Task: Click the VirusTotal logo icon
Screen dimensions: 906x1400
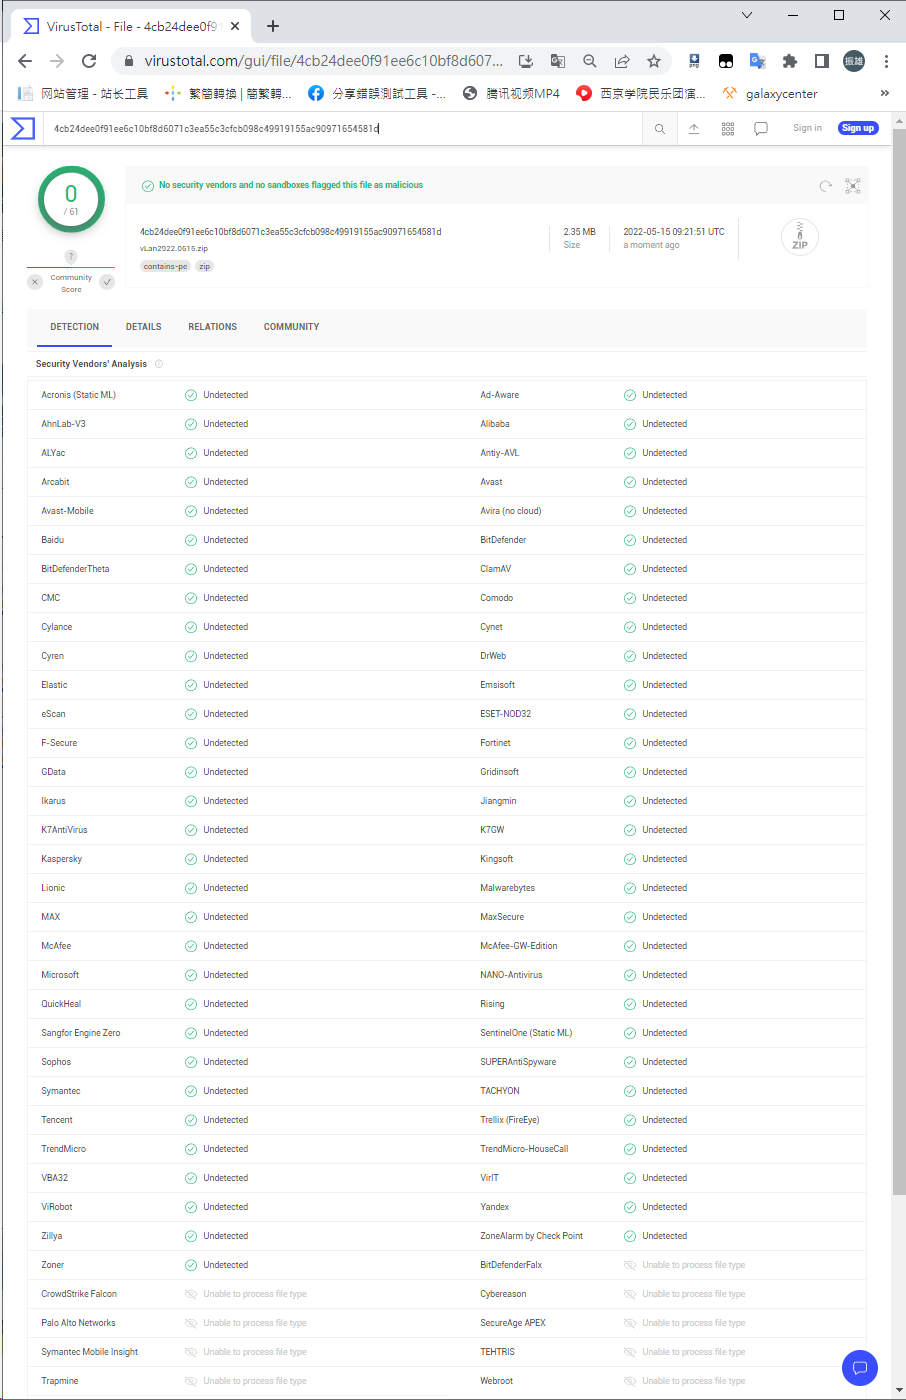Action: (x=23, y=128)
